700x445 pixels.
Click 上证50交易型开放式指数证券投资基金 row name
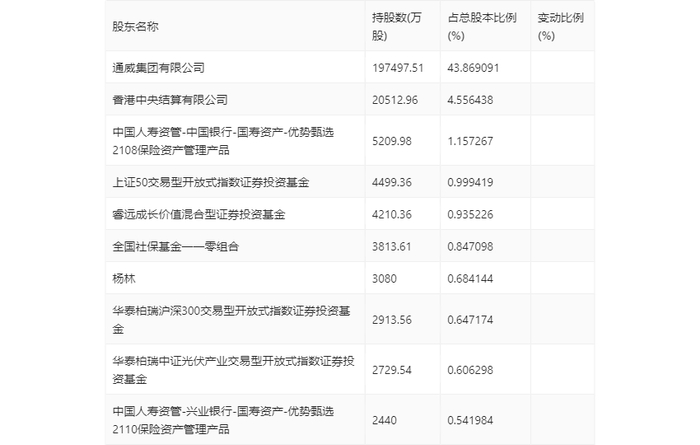[211, 182]
